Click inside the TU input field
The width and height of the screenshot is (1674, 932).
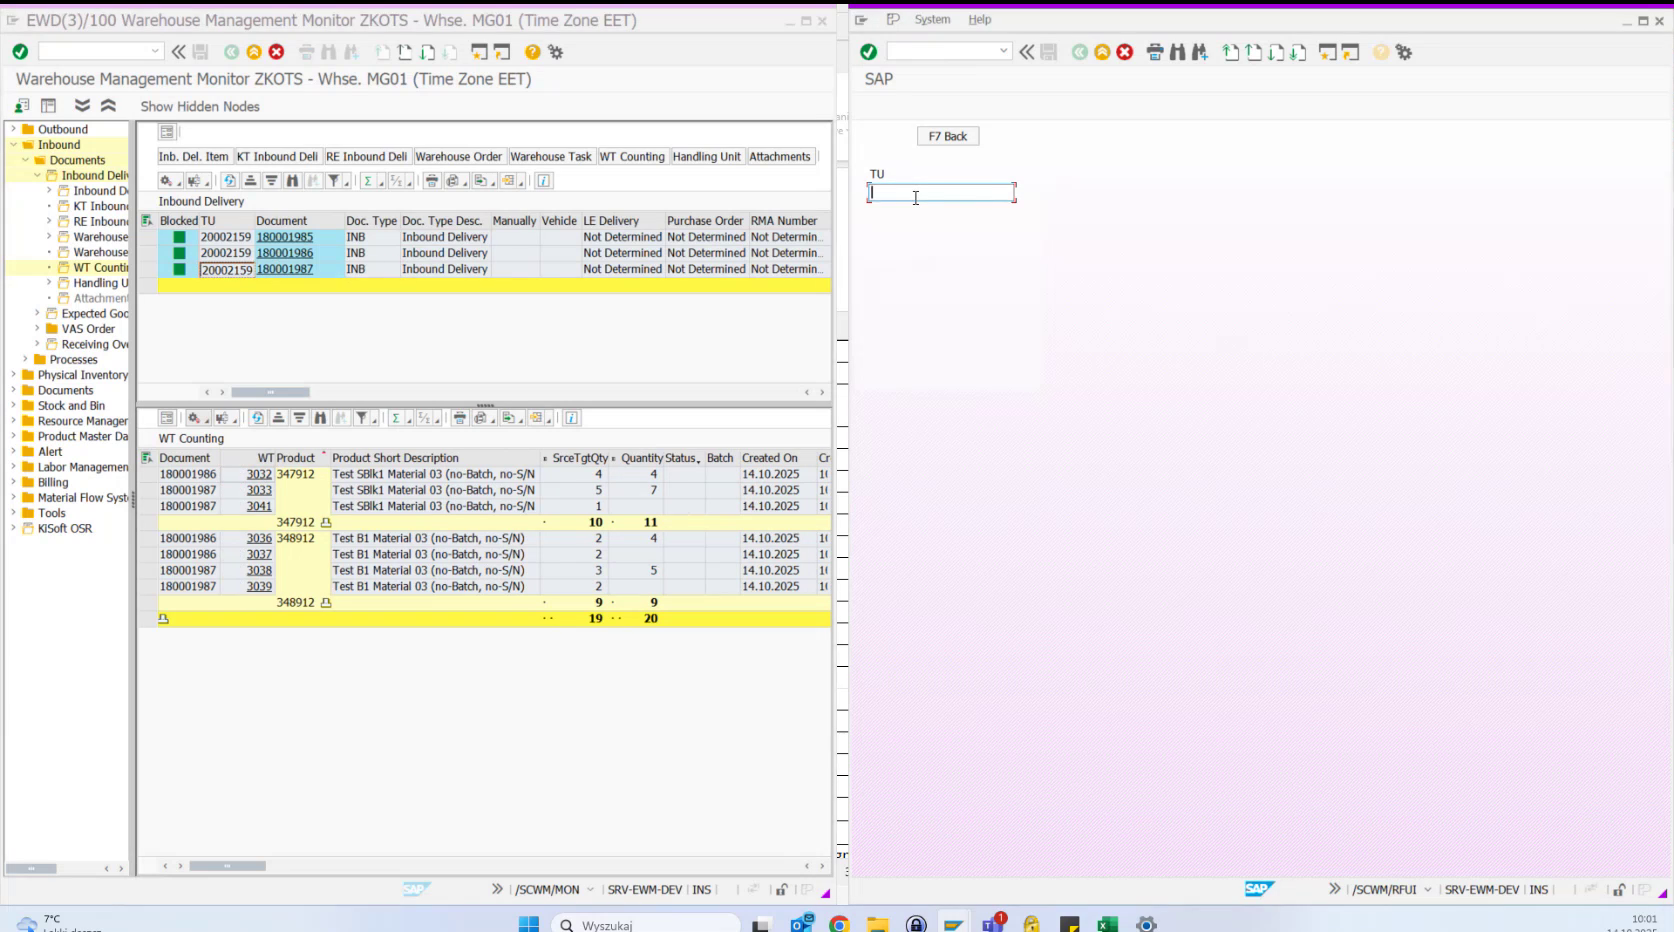coord(940,191)
